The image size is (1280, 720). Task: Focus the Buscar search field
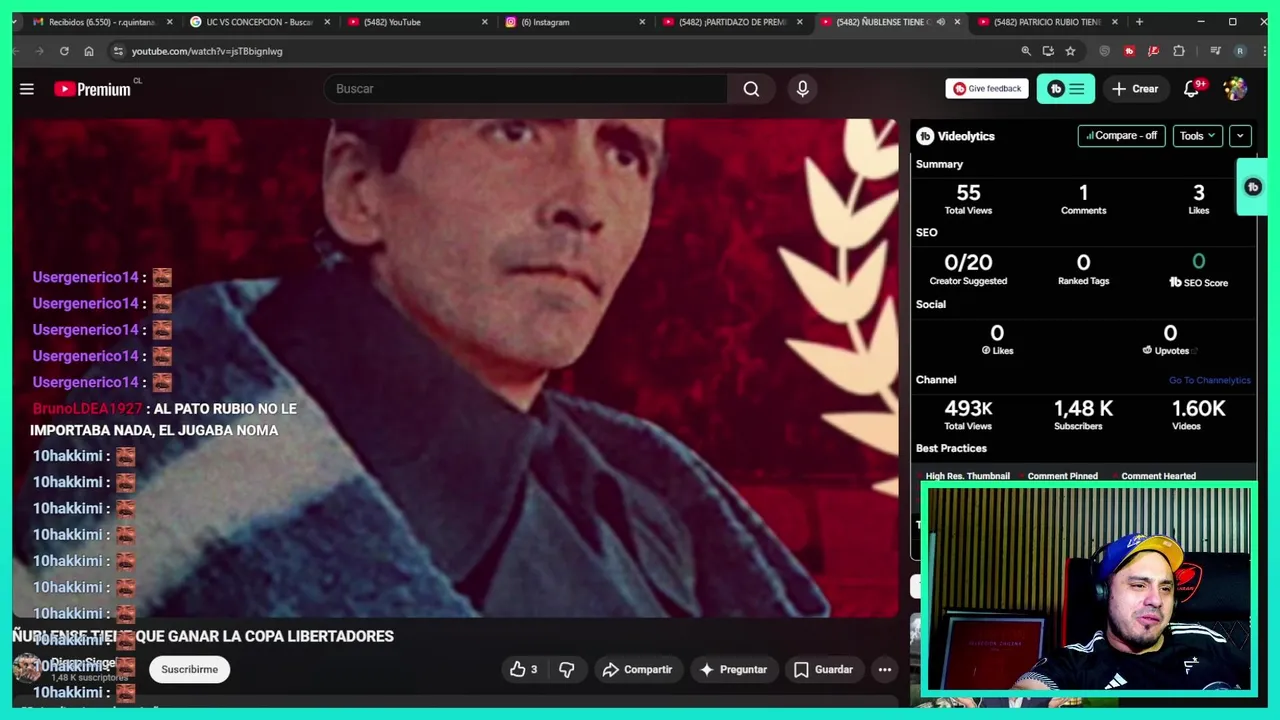point(526,89)
